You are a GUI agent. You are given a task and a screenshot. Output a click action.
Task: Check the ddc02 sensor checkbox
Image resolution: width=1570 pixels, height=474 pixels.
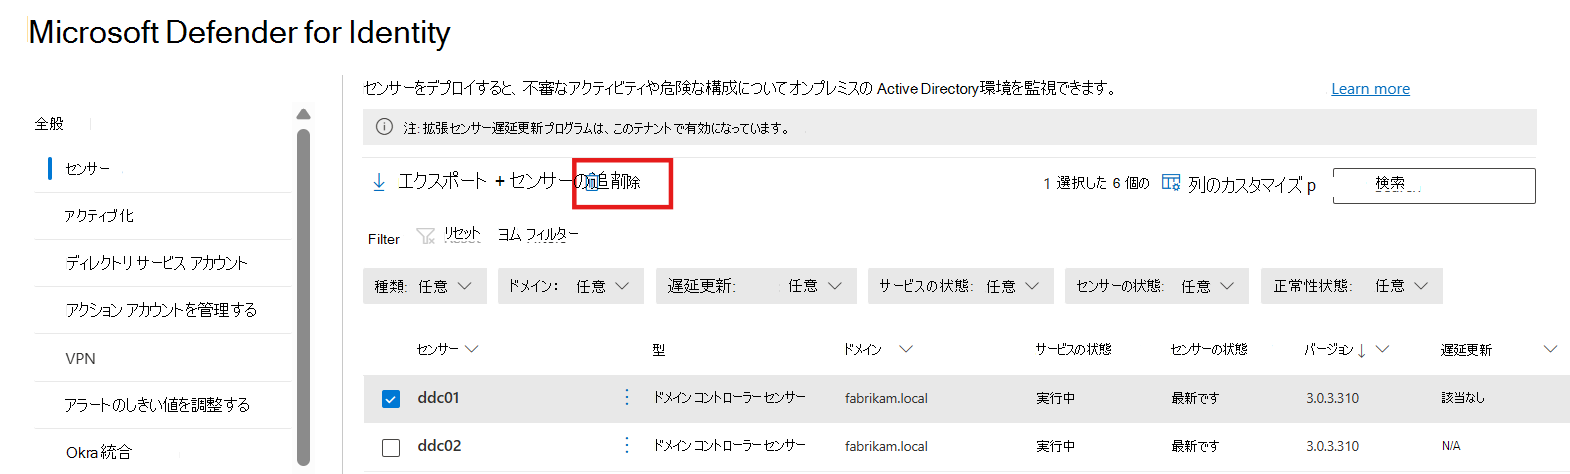tap(391, 447)
